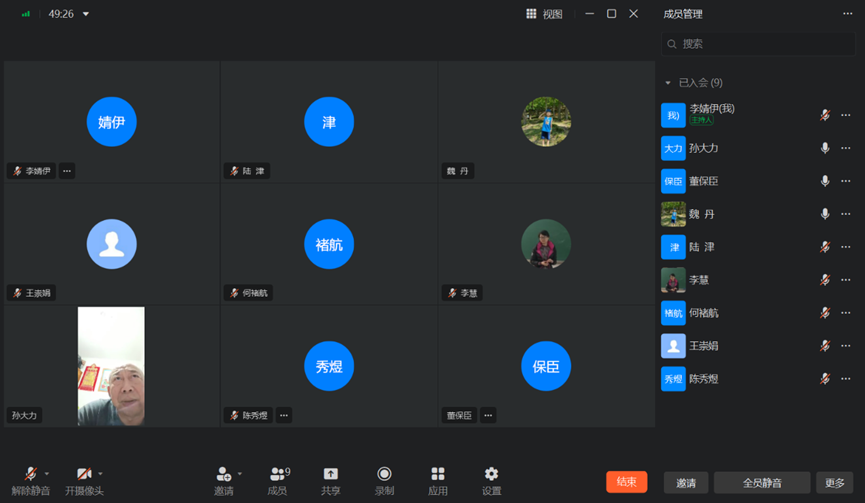Open 设置 settings gear icon
The image size is (865, 503).
click(491, 474)
